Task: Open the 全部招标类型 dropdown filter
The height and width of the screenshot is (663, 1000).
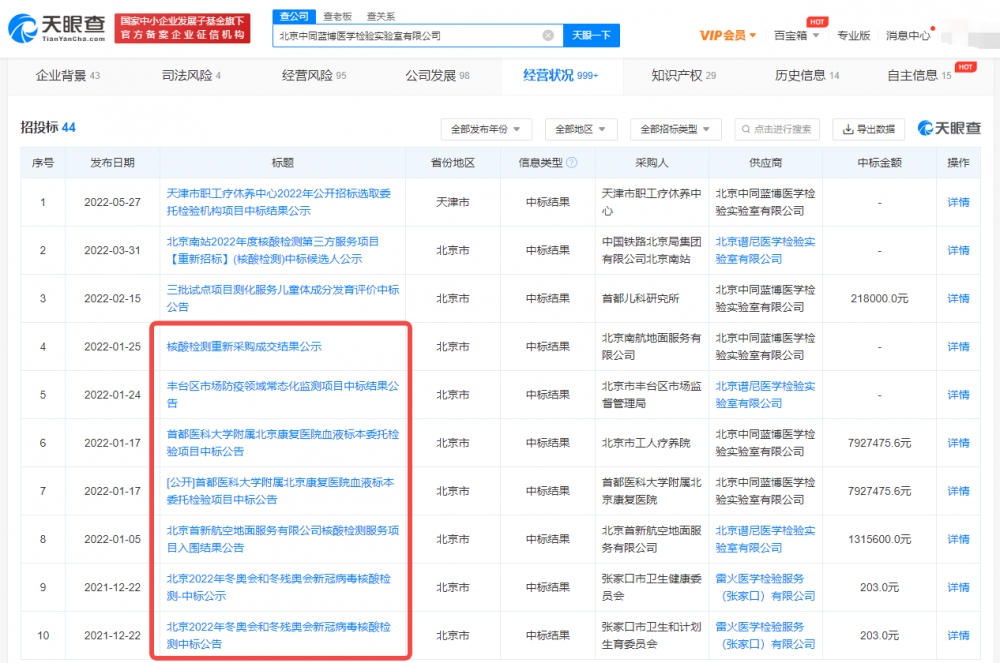Action: tap(675, 129)
